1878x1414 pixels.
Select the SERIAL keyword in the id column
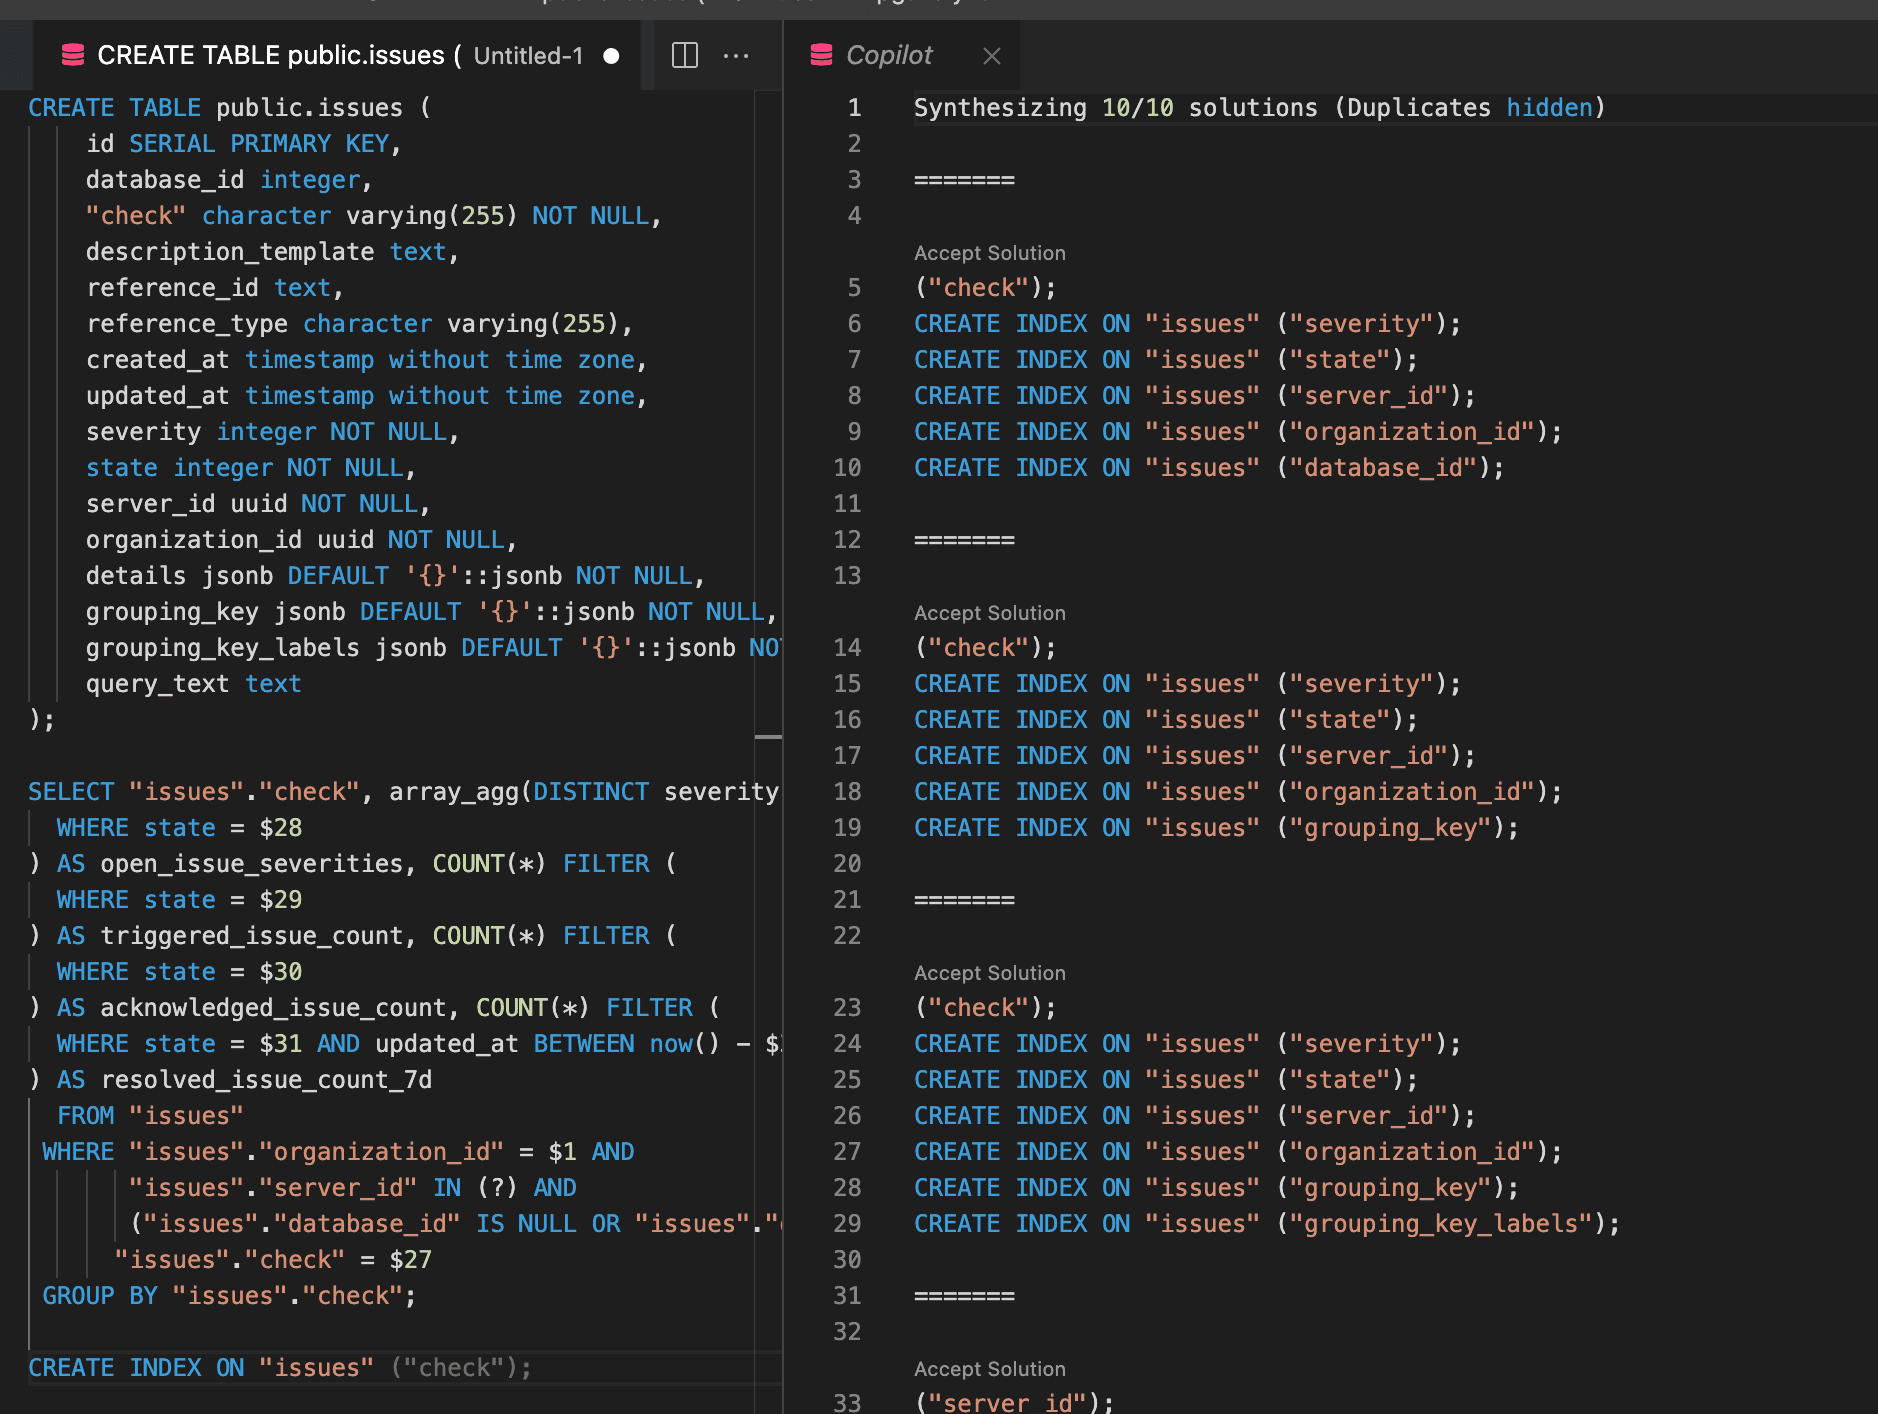point(171,143)
